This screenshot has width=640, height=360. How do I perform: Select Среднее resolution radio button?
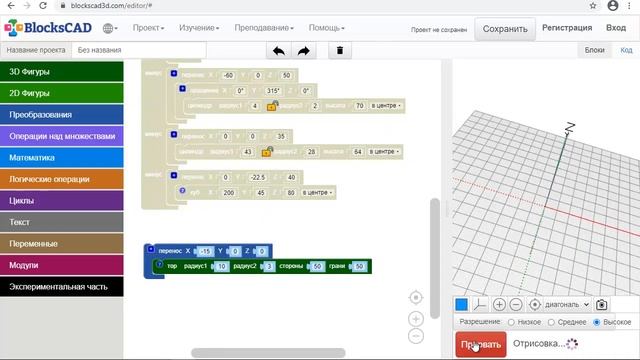point(551,322)
